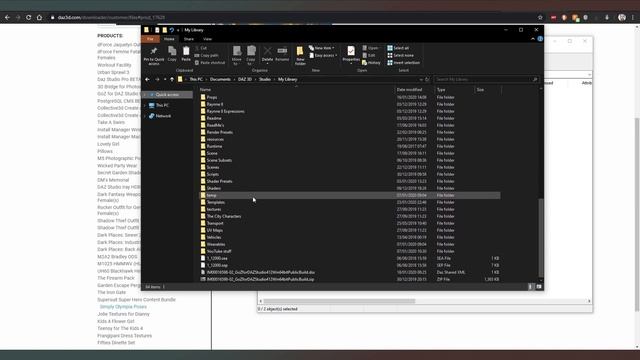Select the temp folder
The height and width of the screenshot is (360, 640).
pyautogui.click(x=349, y=196)
